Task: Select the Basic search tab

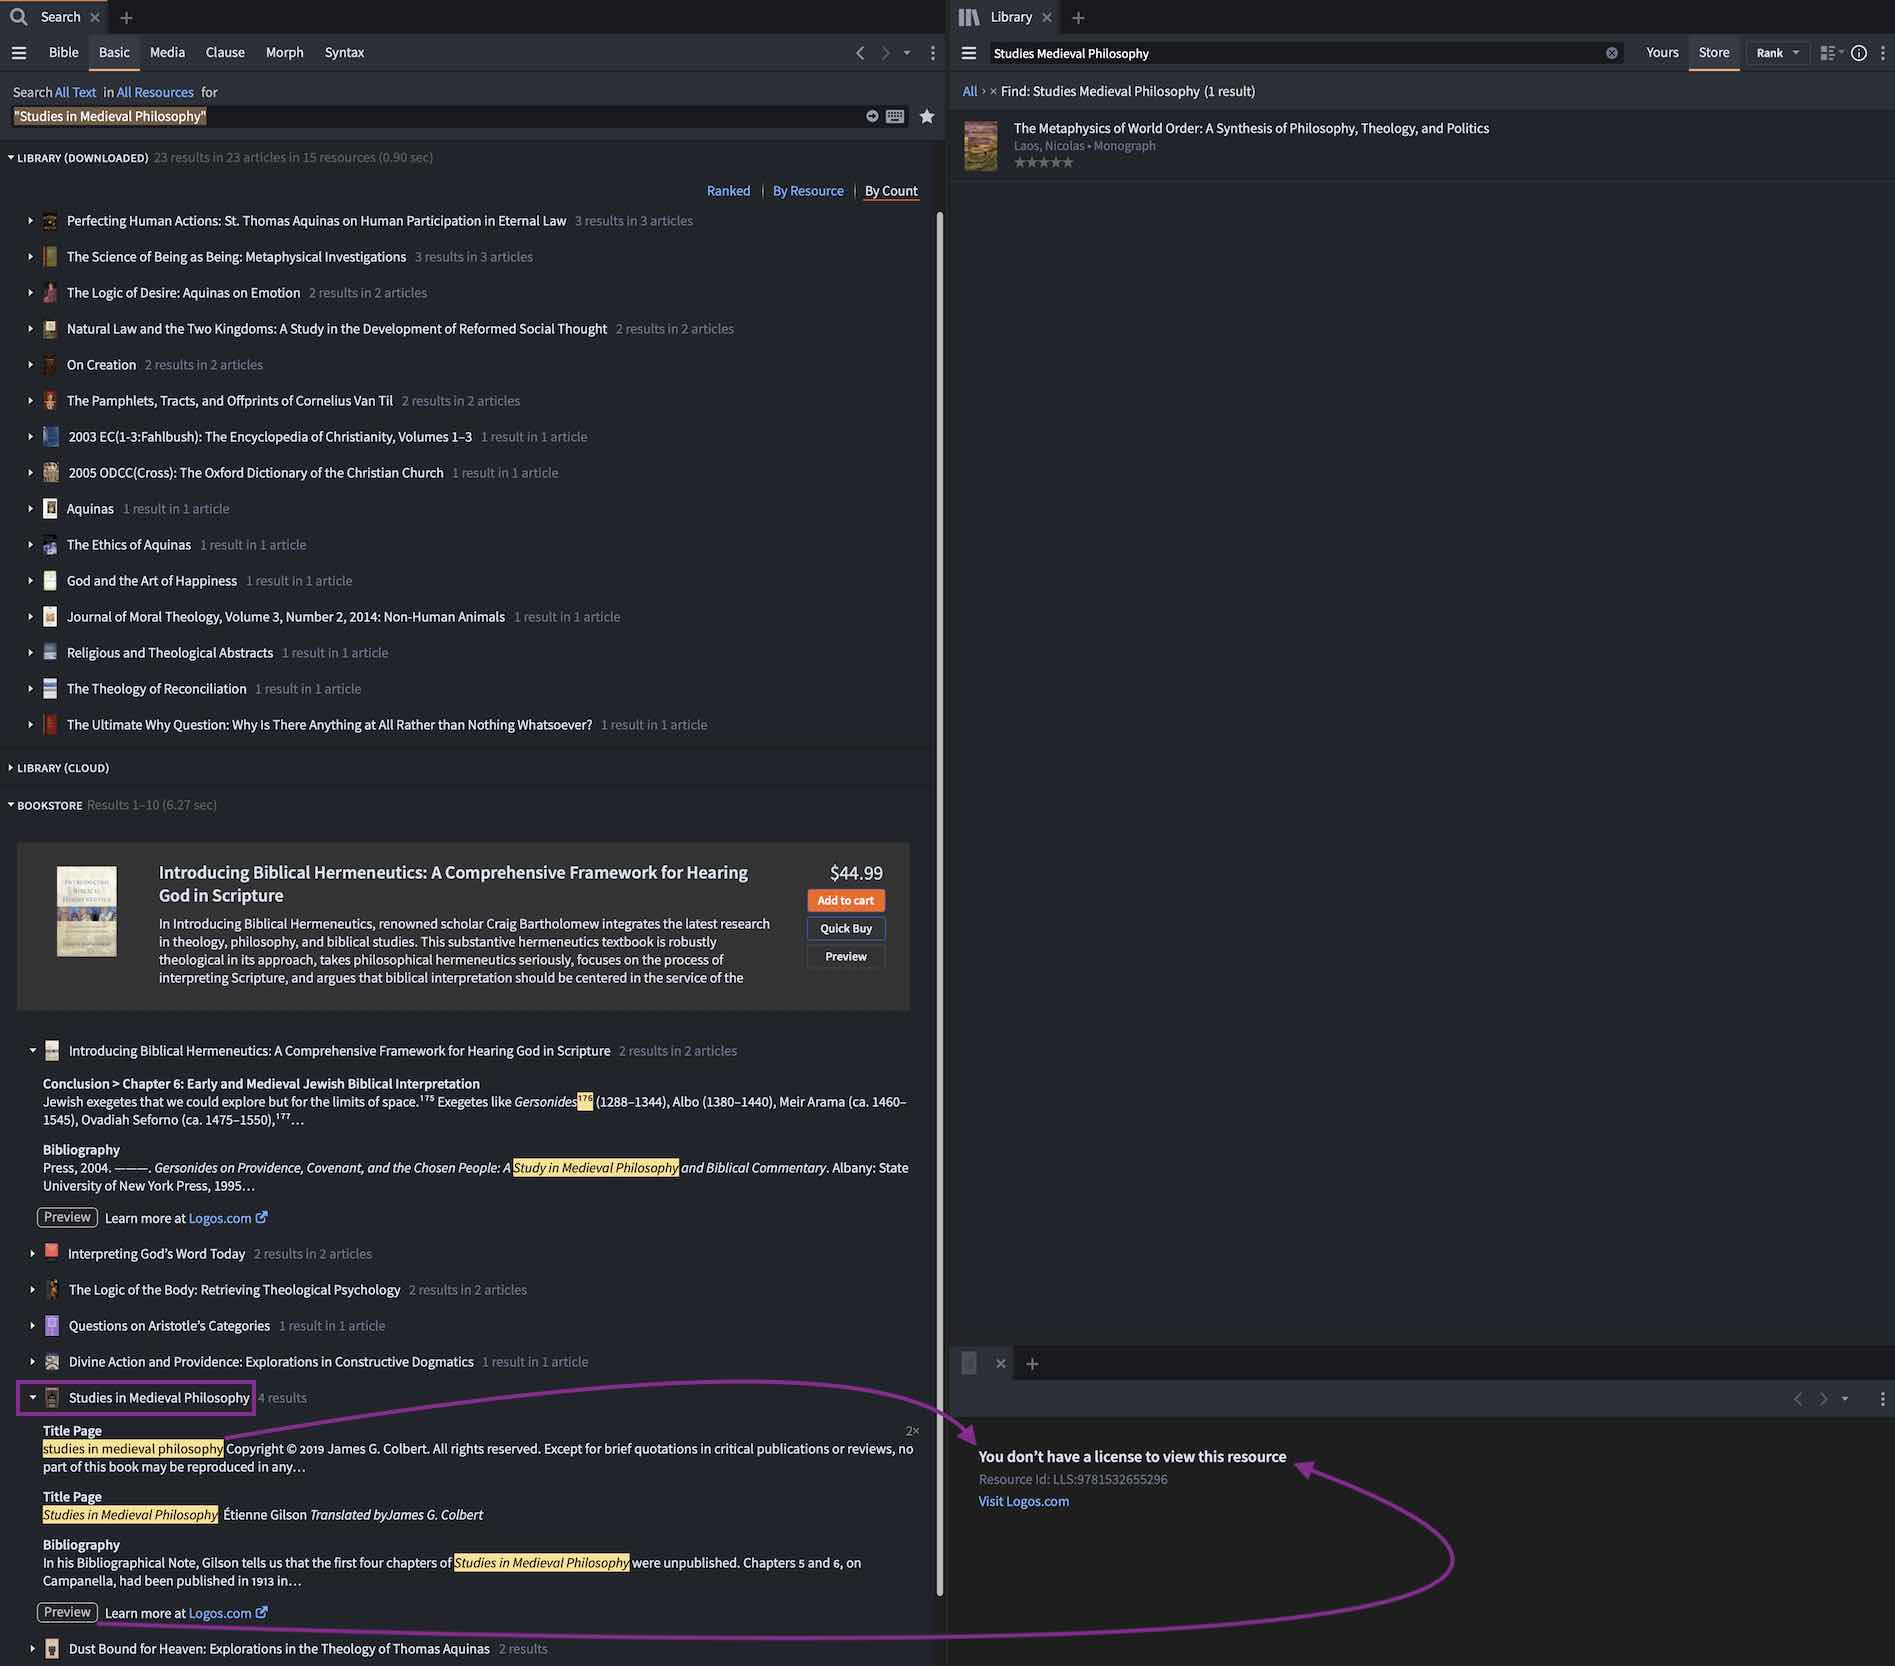Action: [114, 52]
